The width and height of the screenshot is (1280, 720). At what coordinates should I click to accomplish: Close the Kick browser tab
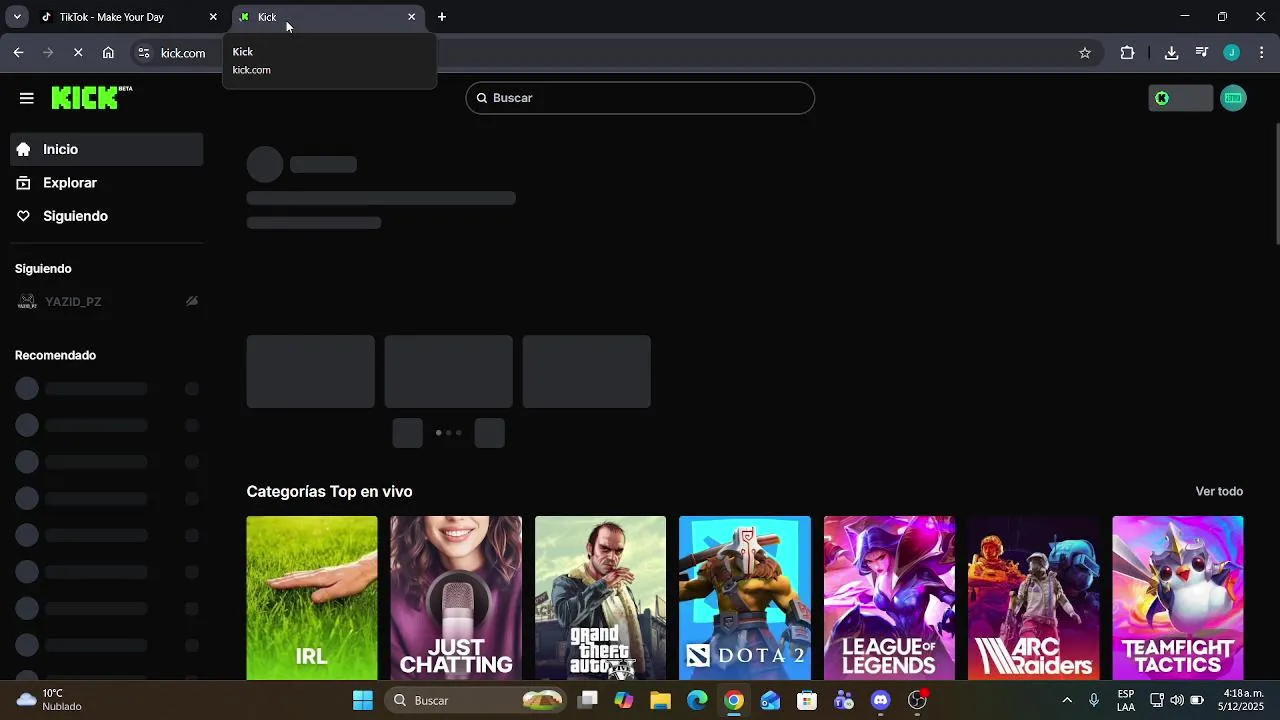coord(411,17)
